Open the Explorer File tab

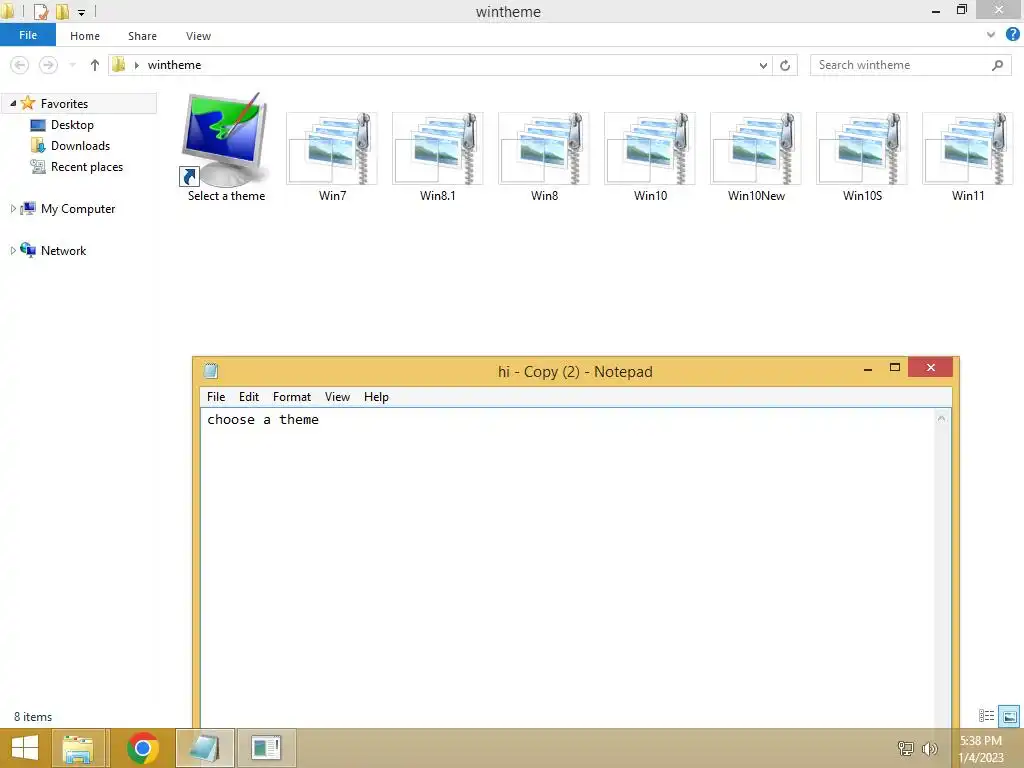[x=28, y=35]
